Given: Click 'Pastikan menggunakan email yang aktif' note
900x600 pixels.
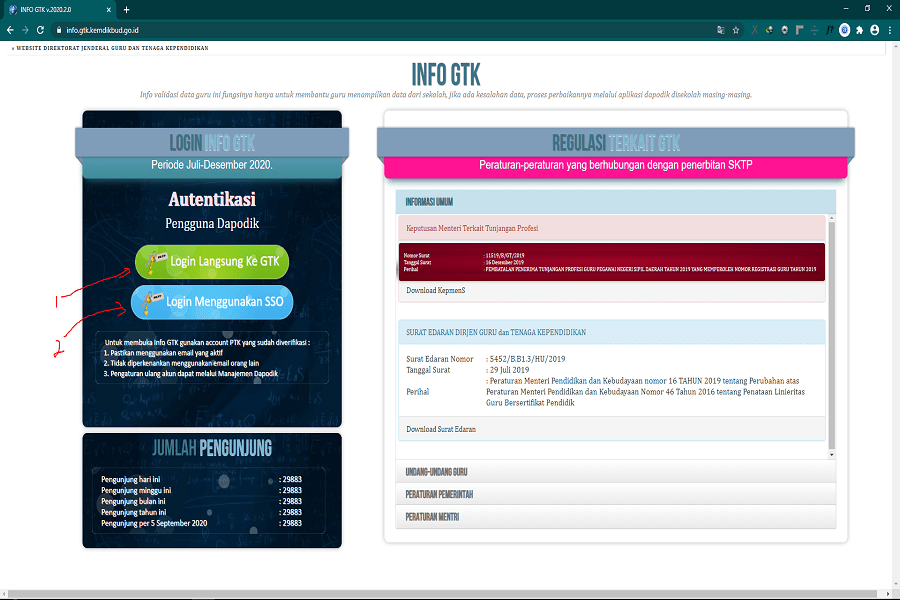Looking at the screenshot, I should click(166, 353).
